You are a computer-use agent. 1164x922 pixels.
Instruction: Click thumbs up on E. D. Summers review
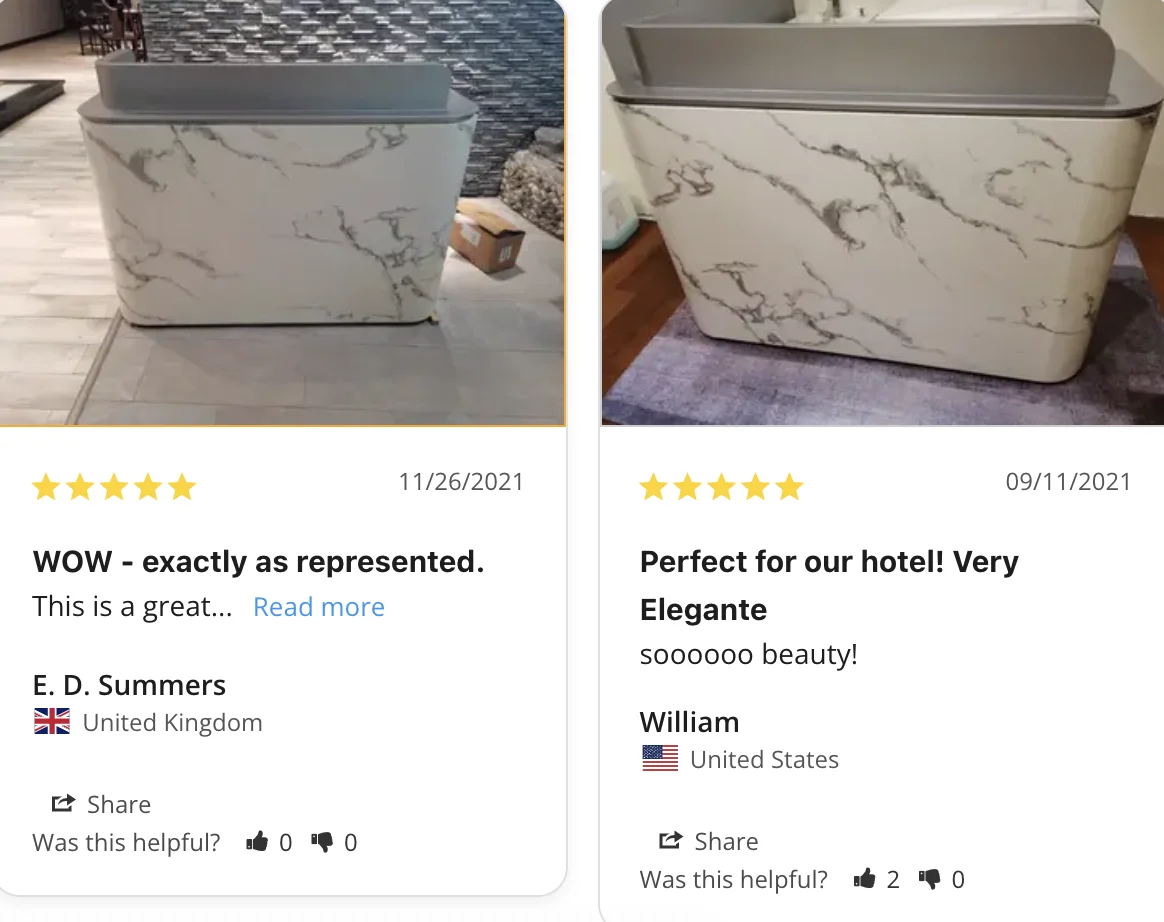pyautogui.click(x=257, y=841)
